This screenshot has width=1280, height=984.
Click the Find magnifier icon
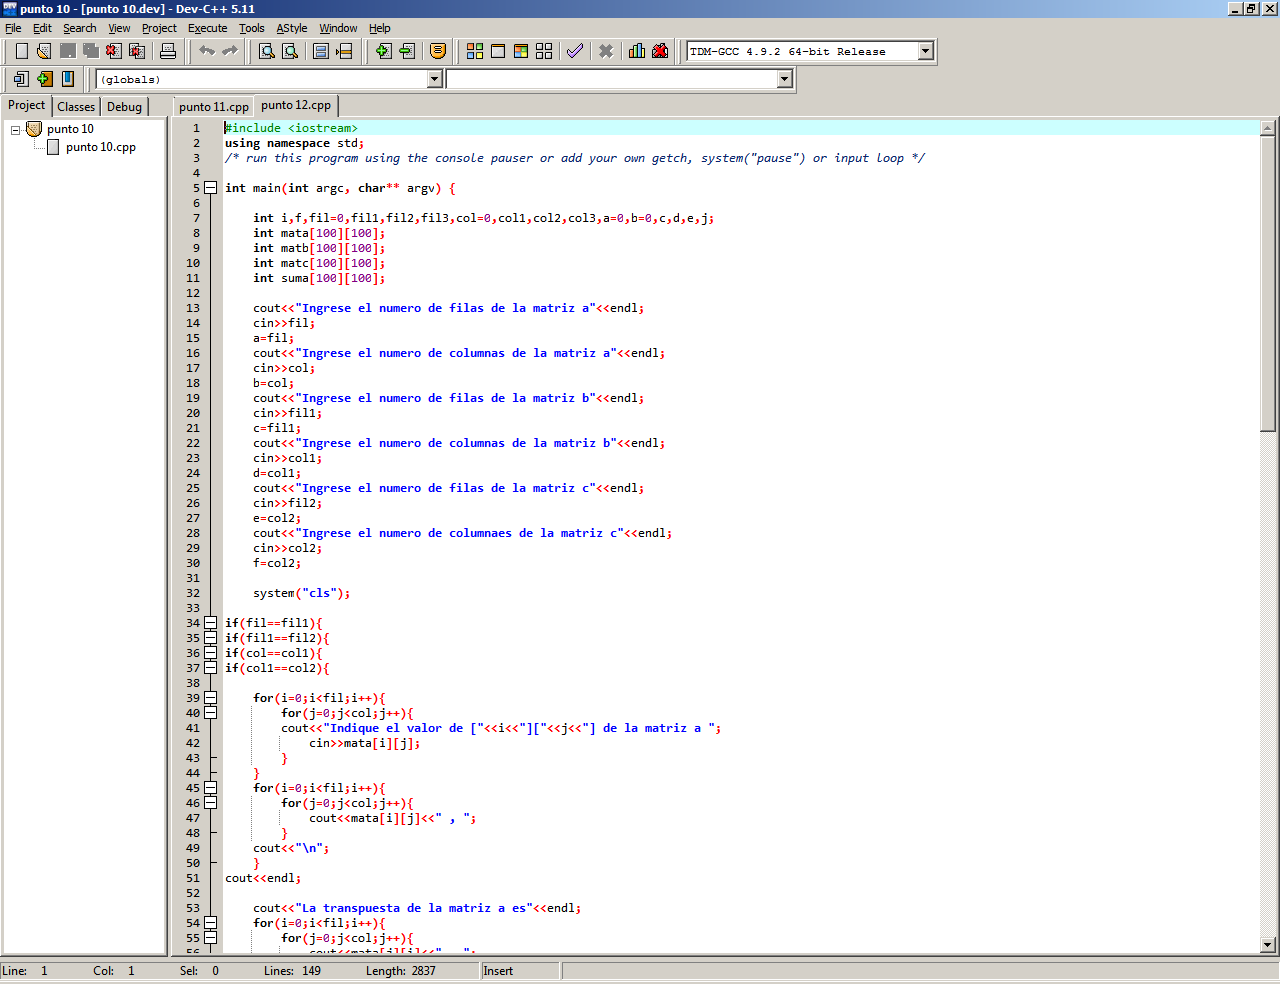pyautogui.click(x=267, y=51)
